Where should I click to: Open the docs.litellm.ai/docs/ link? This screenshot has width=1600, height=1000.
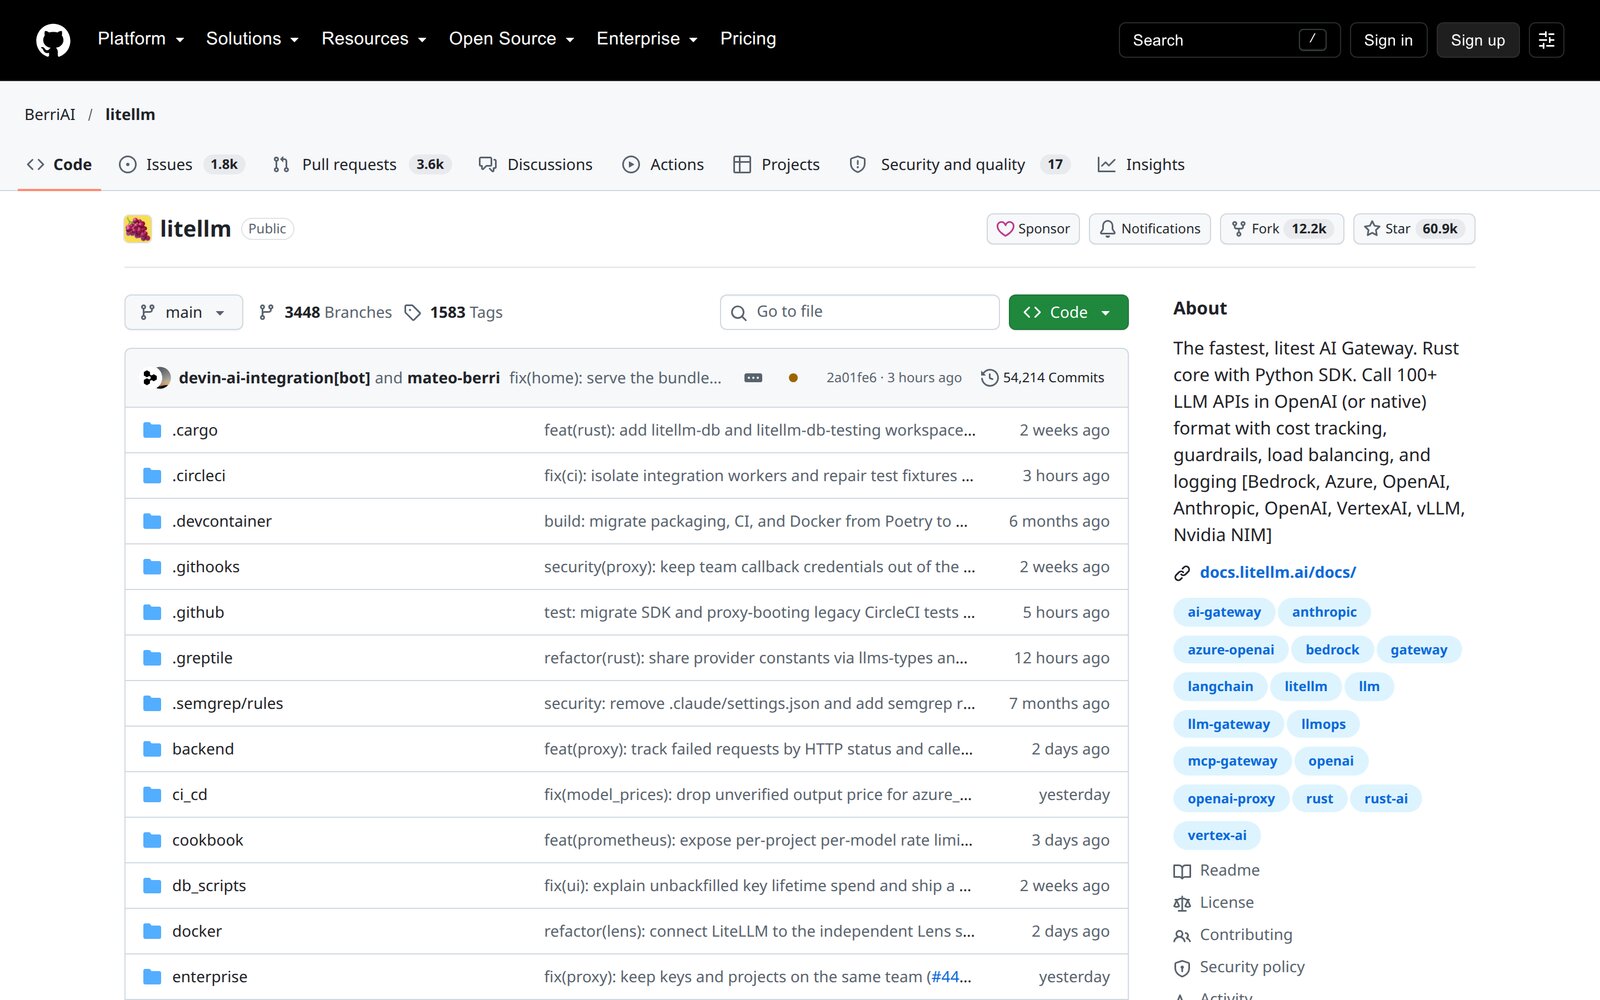coord(1278,572)
